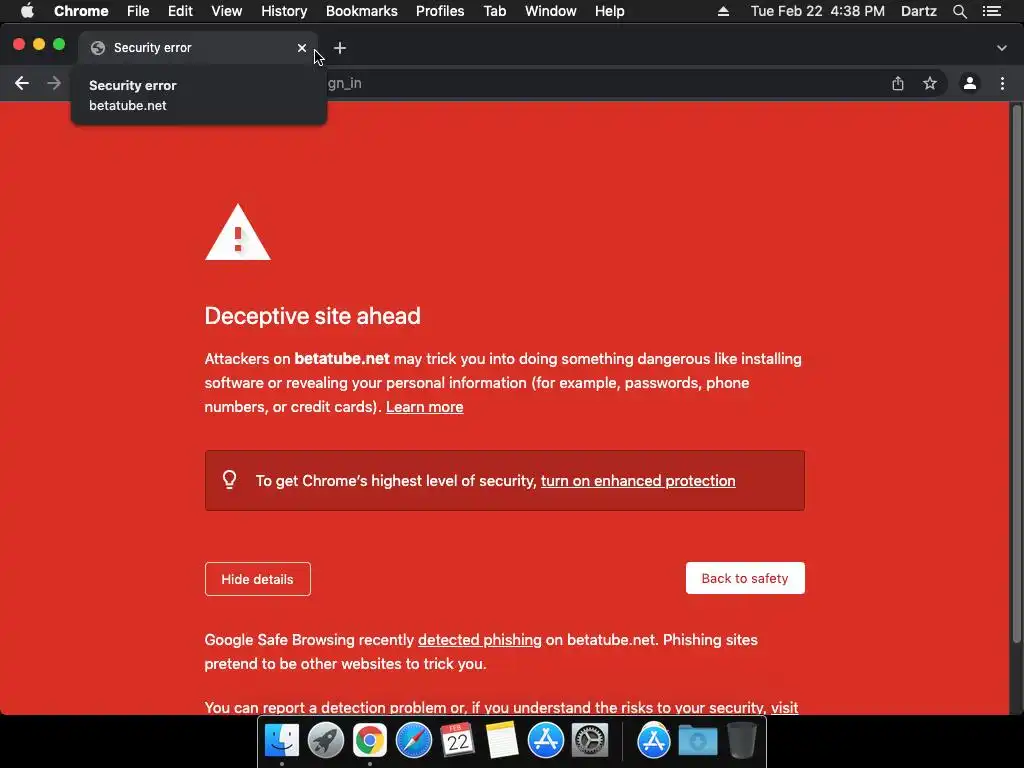Open the Trash in the Dock
This screenshot has width=1024, height=768.
tap(742, 740)
